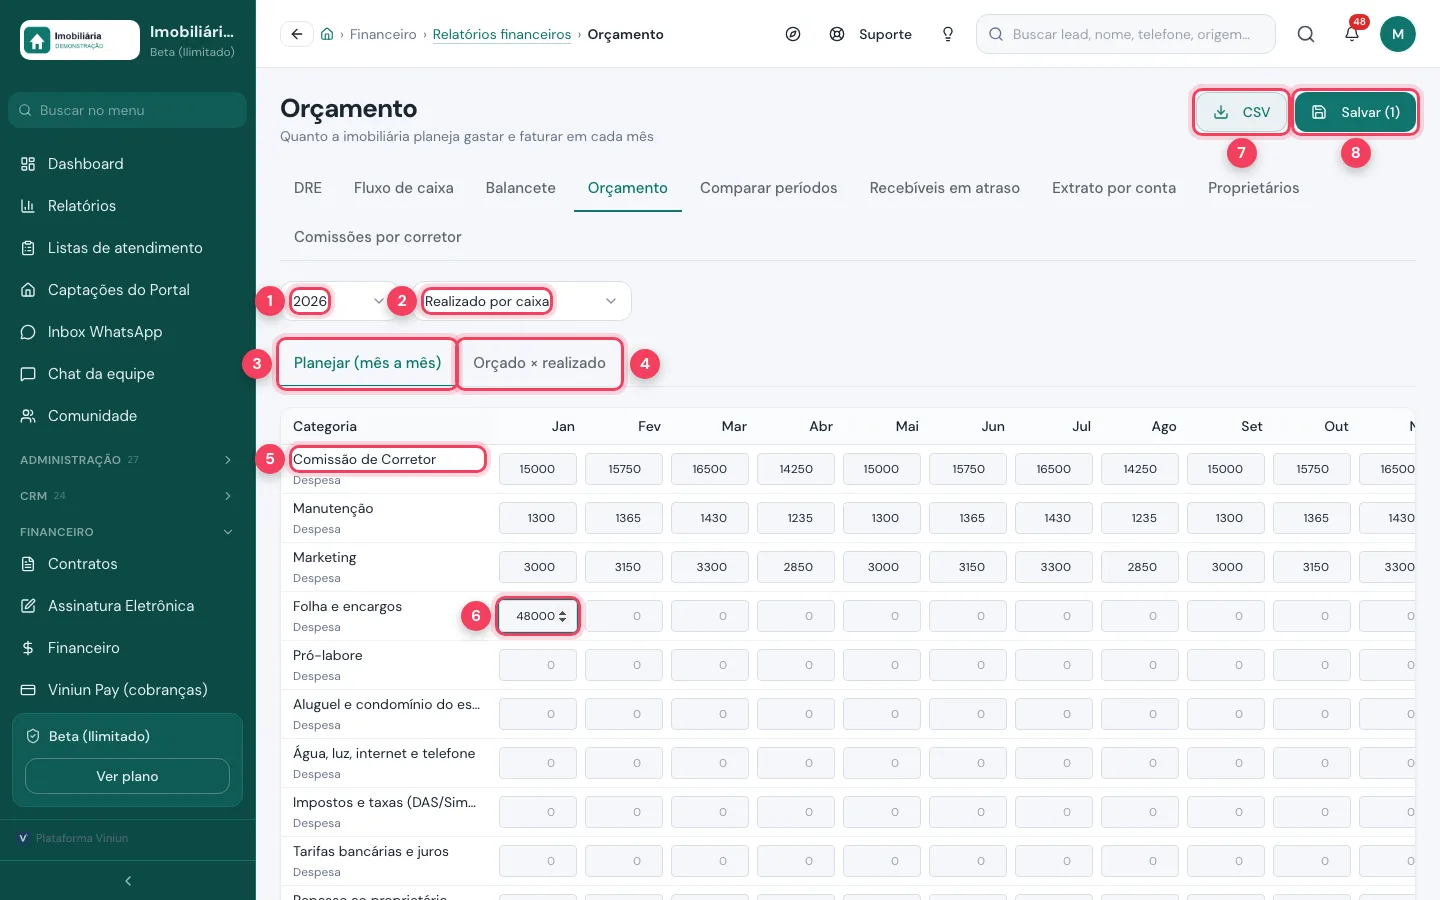Click the magnifier search button
This screenshot has height=900, width=1440.
tap(1306, 34)
